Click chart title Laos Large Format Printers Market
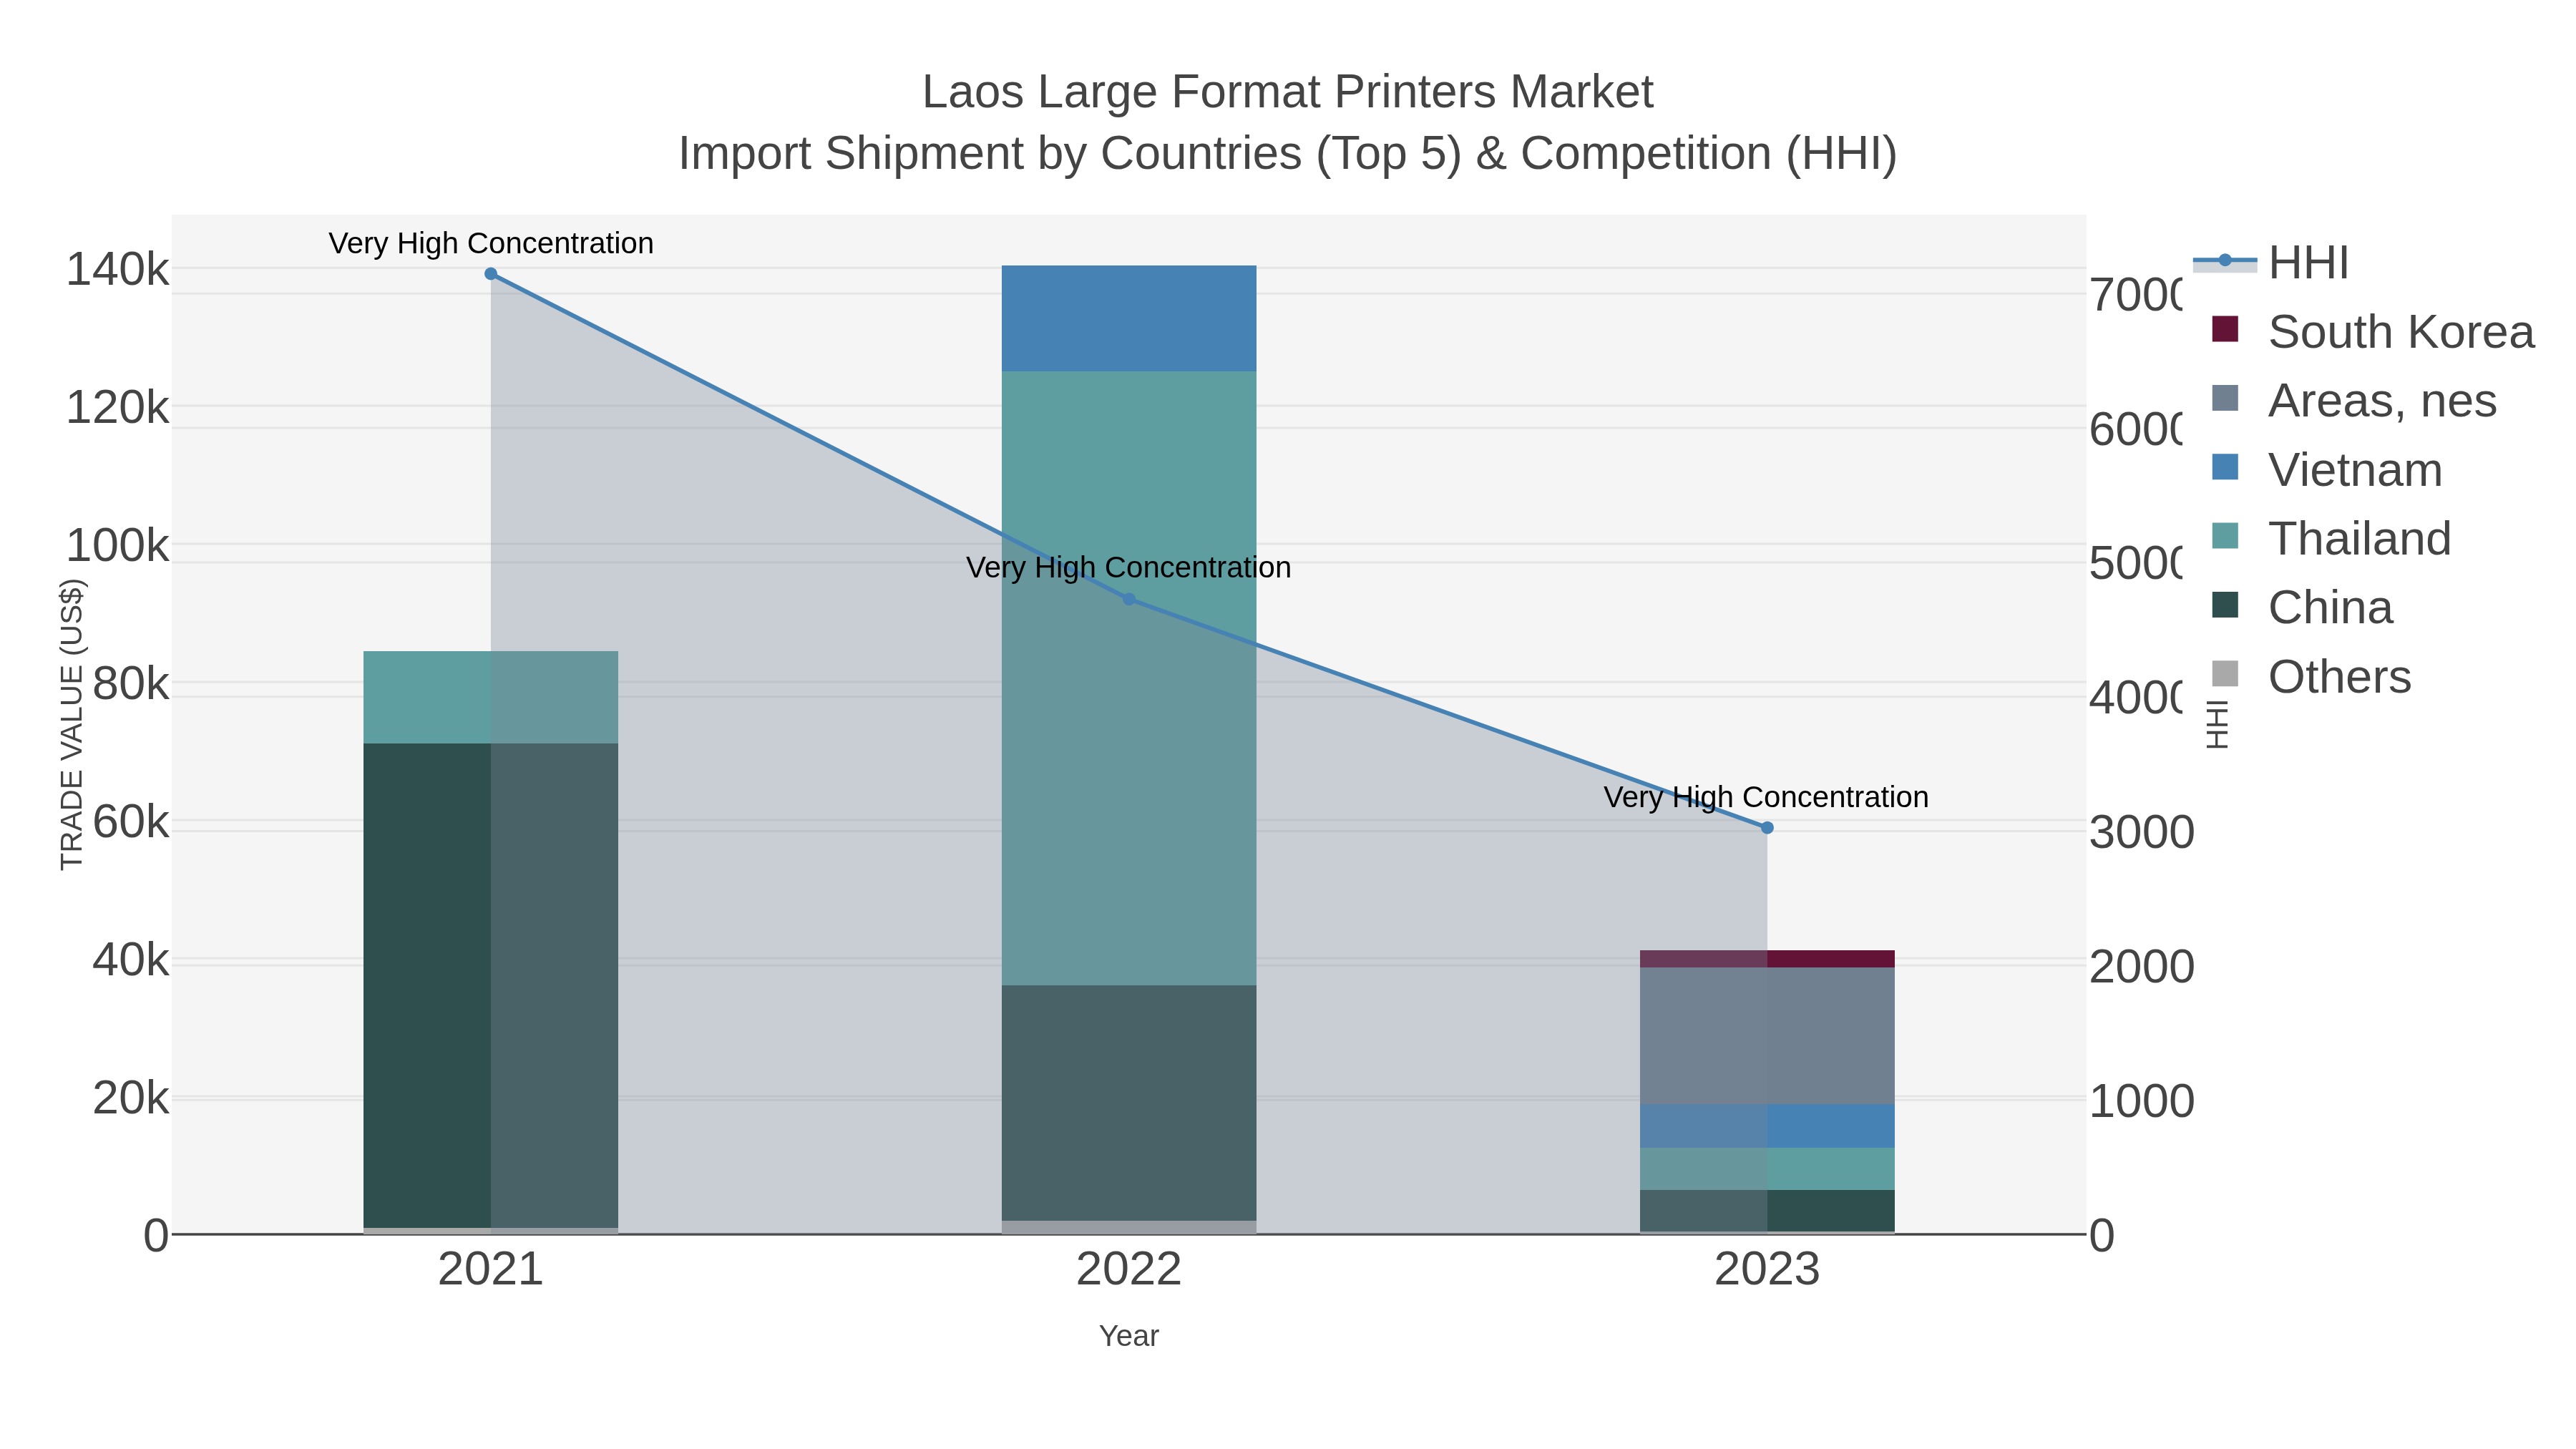Image resolution: width=2576 pixels, height=1449 pixels. click(1288, 92)
